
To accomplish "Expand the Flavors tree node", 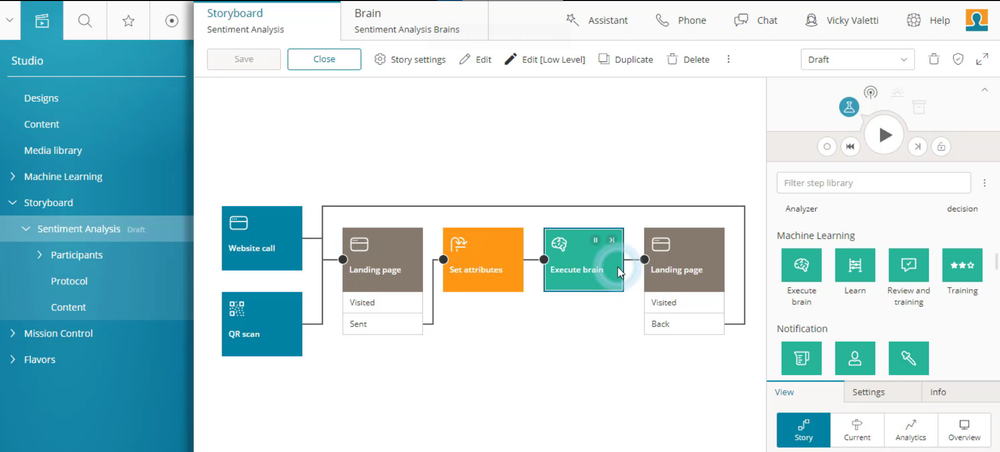I will click(x=13, y=360).
